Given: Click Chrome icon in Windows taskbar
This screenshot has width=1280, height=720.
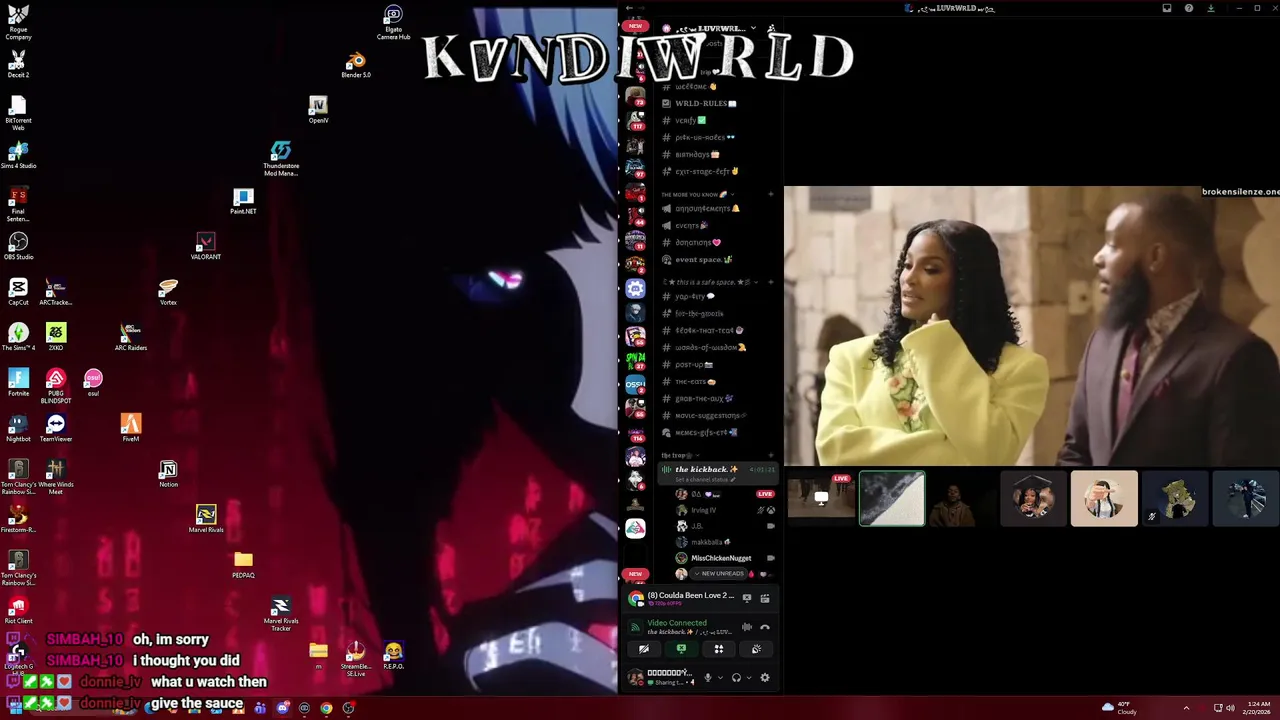Looking at the screenshot, I should (x=326, y=708).
